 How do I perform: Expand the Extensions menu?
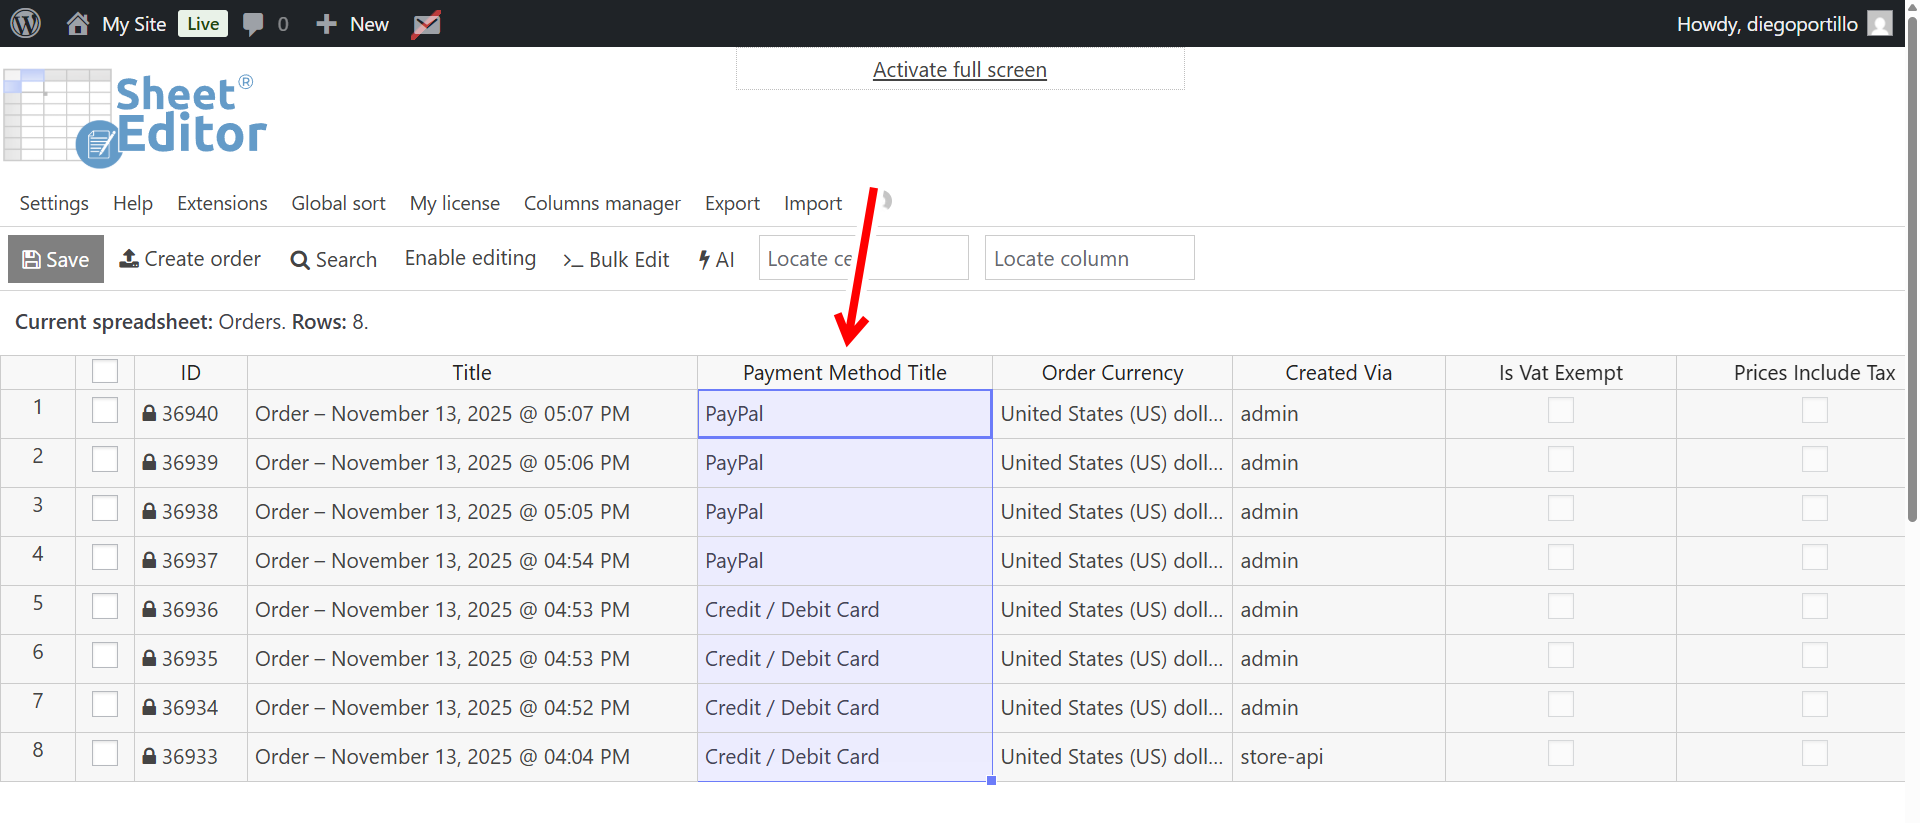(222, 203)
